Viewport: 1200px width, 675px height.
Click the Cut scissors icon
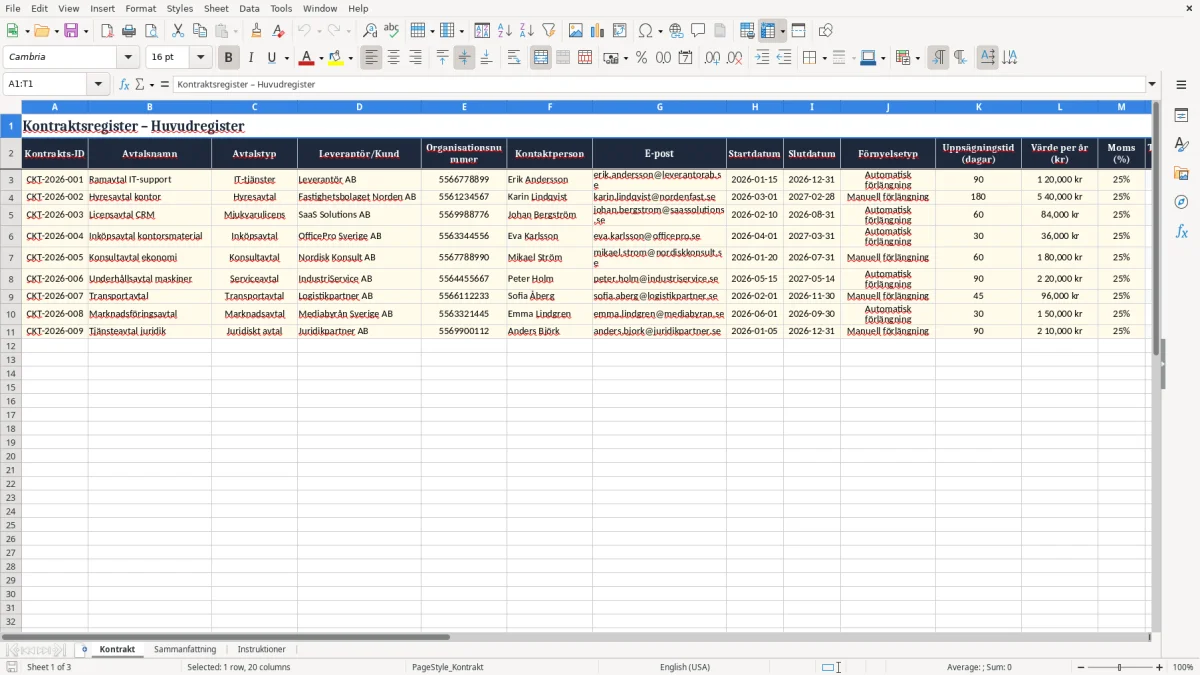coord(178,31)
